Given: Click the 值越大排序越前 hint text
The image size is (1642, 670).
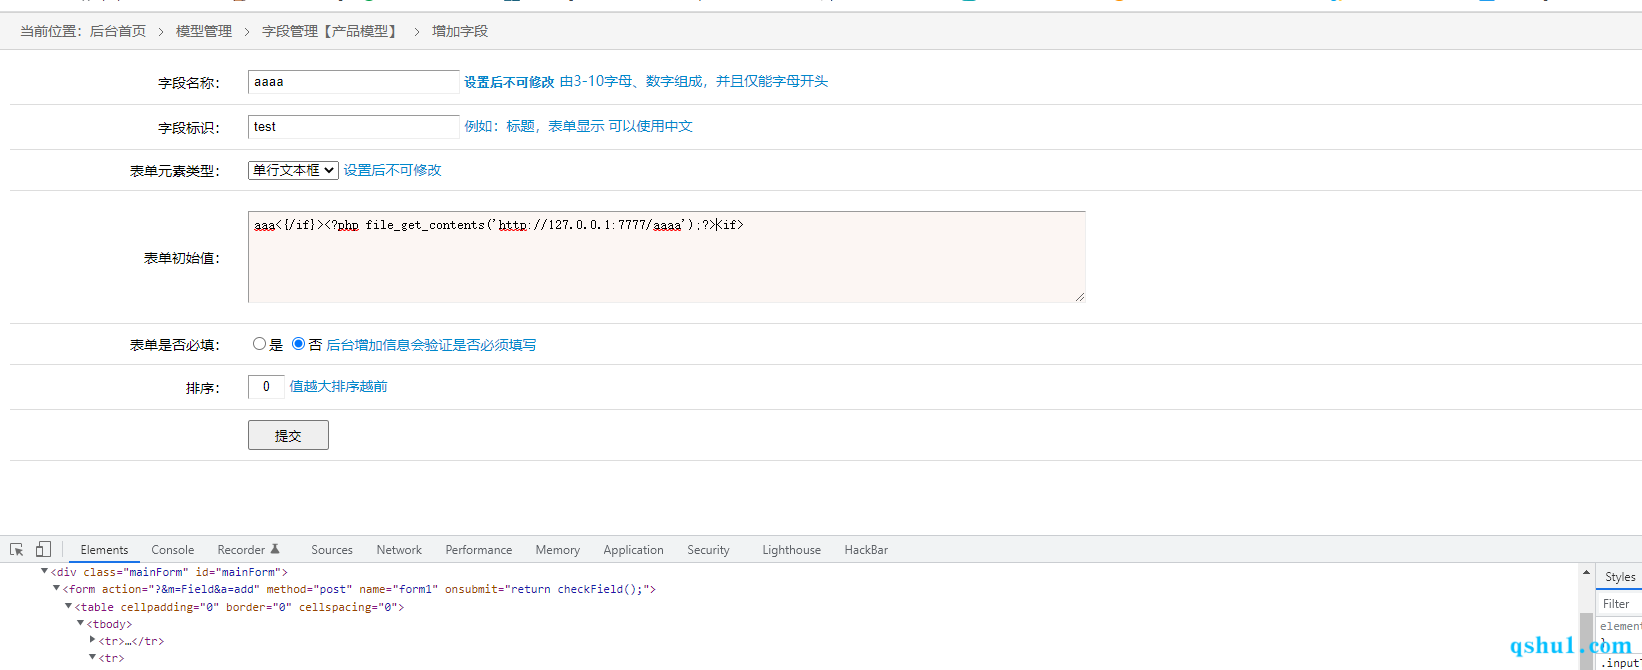Looking at the screenshot, I should 338,386.
